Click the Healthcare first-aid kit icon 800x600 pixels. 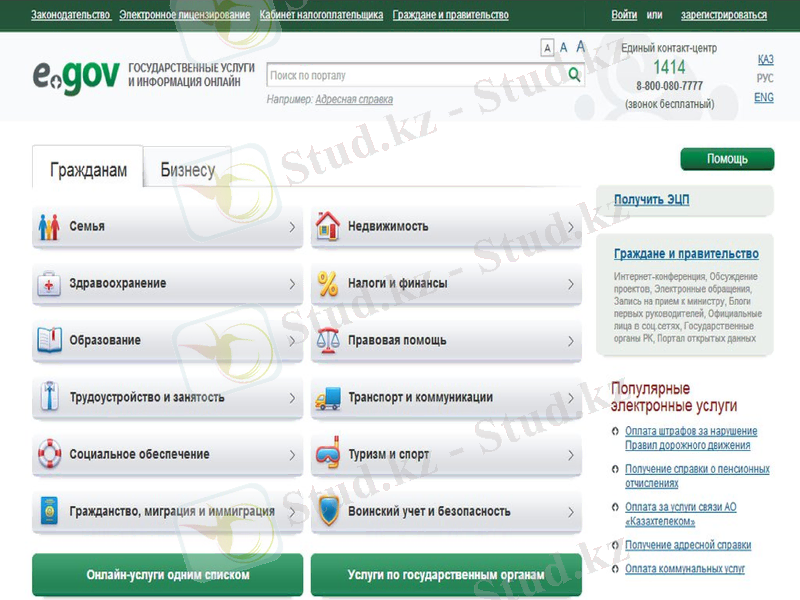pyautogui.click(x=49, y=284)
